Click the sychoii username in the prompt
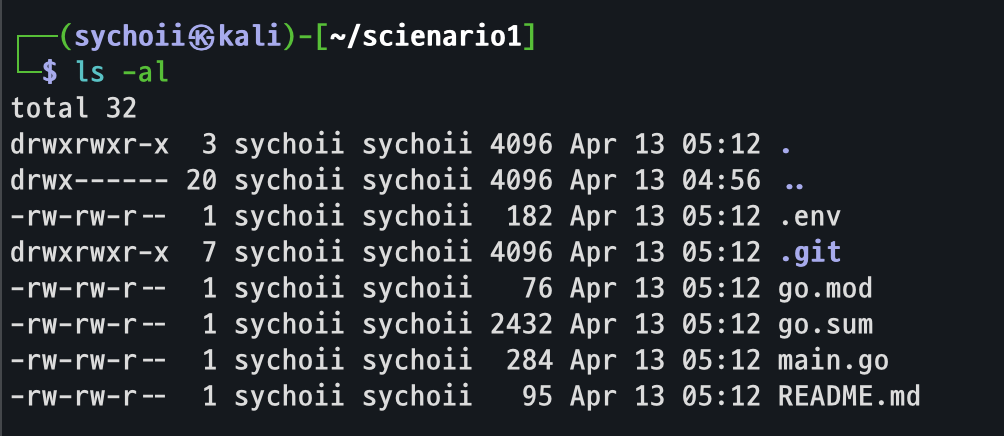1004x436 pixels. [x=131, y=38]
